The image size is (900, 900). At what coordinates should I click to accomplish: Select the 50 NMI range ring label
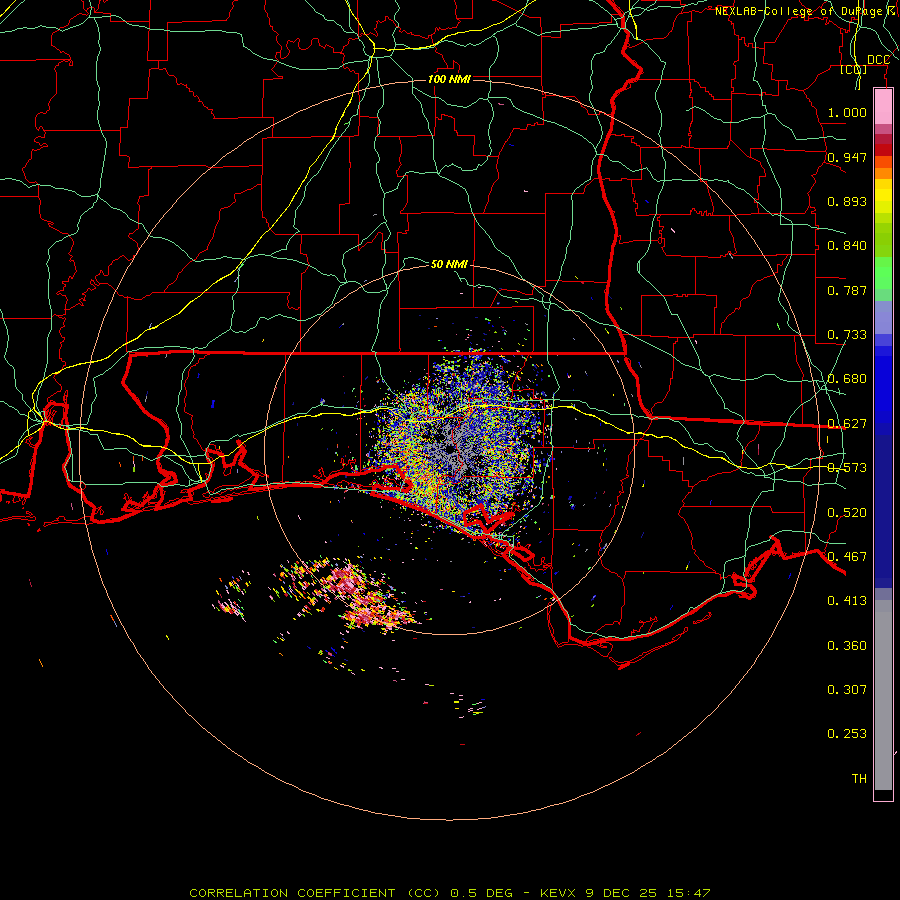(449, 264)
